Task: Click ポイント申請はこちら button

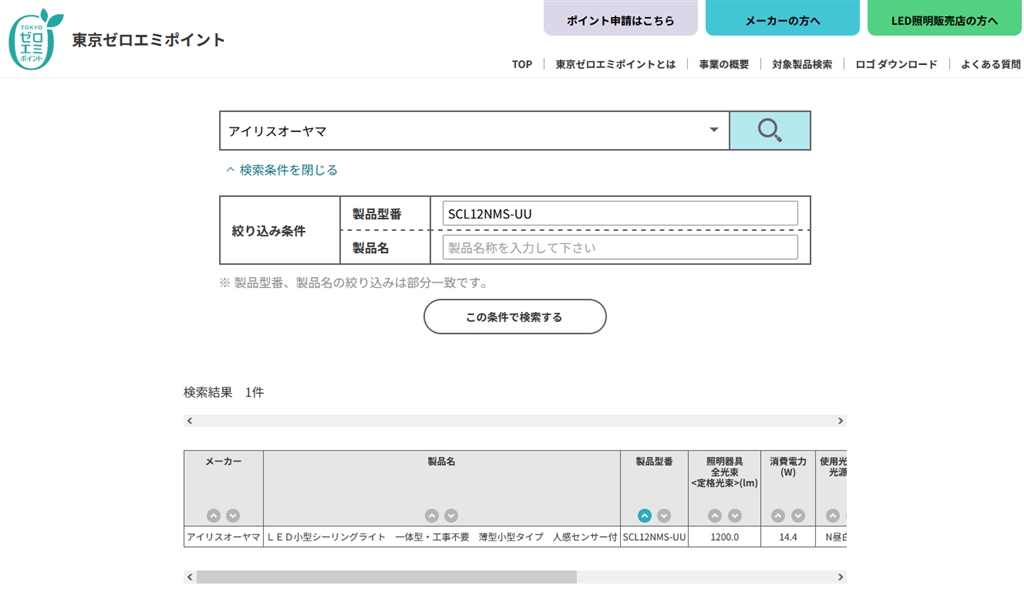Action: [x=620, y=18]
